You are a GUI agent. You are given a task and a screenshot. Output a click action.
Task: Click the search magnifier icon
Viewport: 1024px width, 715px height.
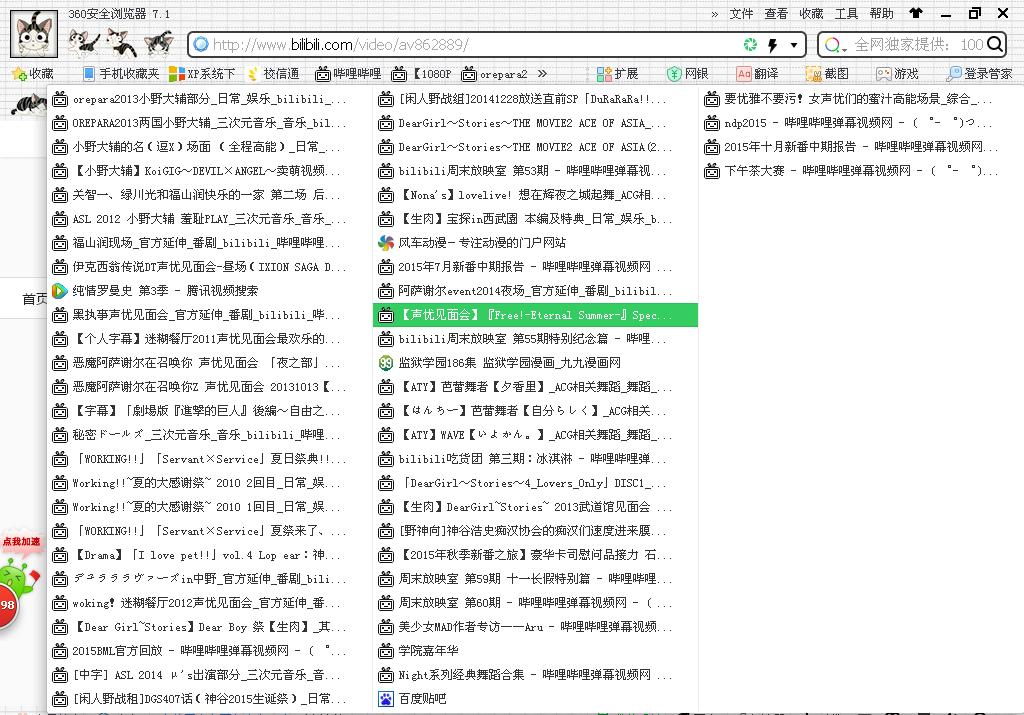(x=995, y=44)
